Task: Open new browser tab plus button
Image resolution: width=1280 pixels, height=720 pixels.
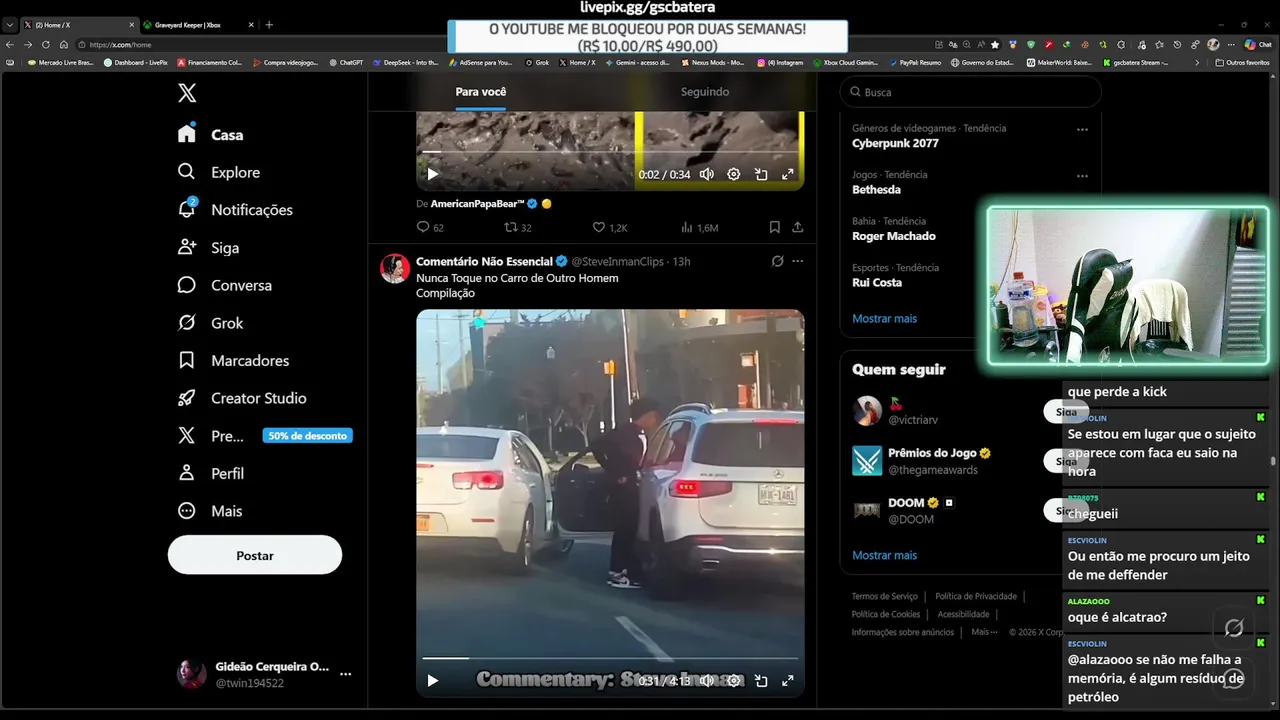Action: [269, 25]
